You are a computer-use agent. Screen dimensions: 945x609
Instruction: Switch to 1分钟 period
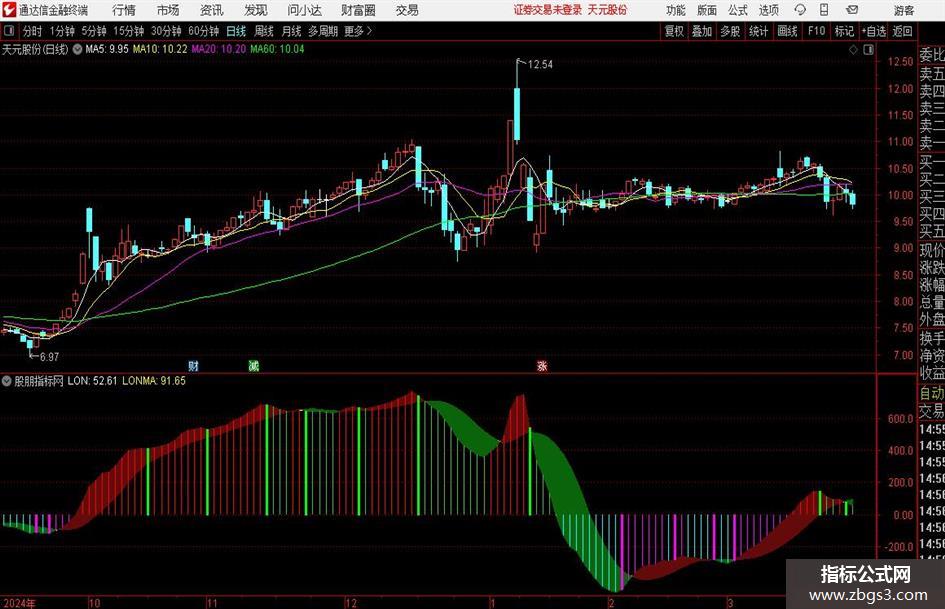click(x=62, y=31)
